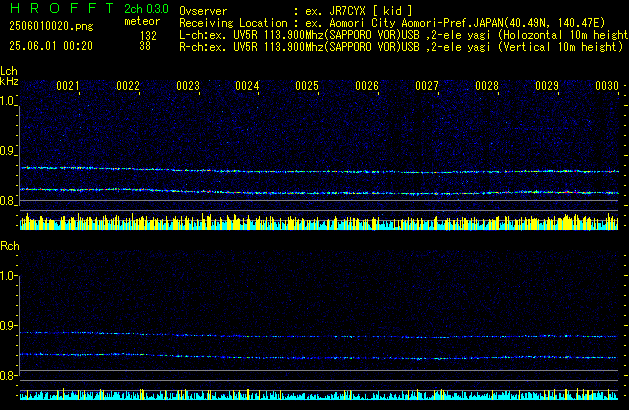Click the upper signal trace in Rch spectrogram

pos(319,335)
